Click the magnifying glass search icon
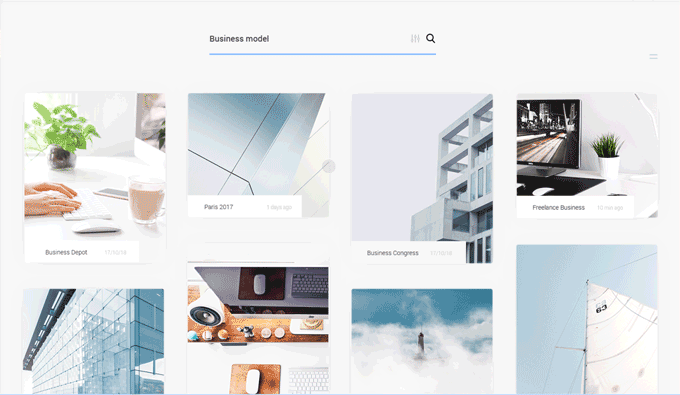This screenshot has height=395, width=680. [431, 38]
